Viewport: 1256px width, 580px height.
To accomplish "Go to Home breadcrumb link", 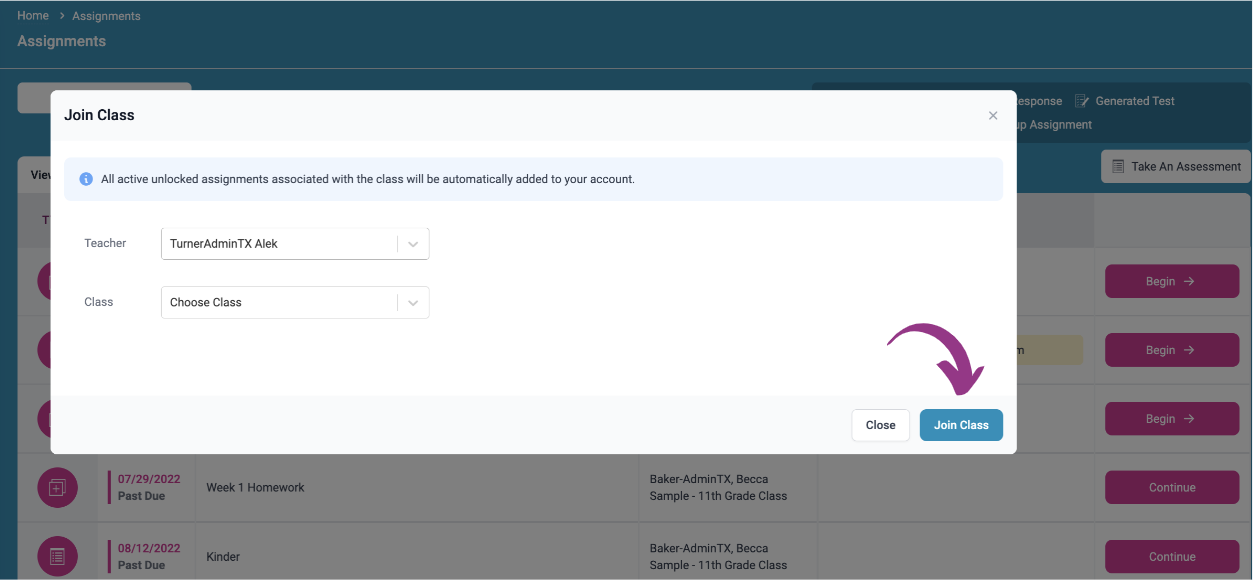I will pyautogui.click(x=33, y=16).
